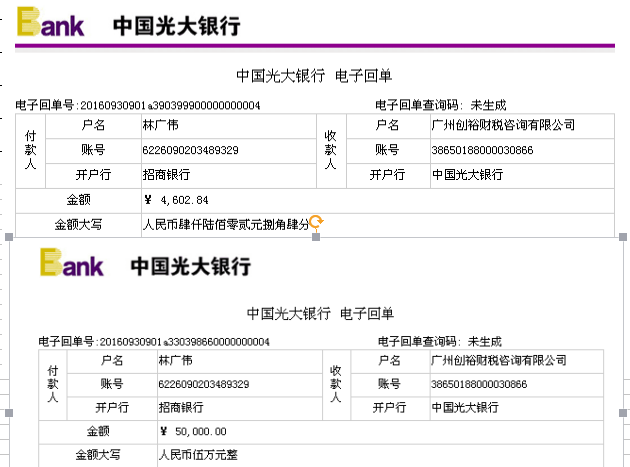Image resolution: width=630 pixels, height=467 pixels.
Task: Click the 金额 label in the upper receipt
Action: 78,200
